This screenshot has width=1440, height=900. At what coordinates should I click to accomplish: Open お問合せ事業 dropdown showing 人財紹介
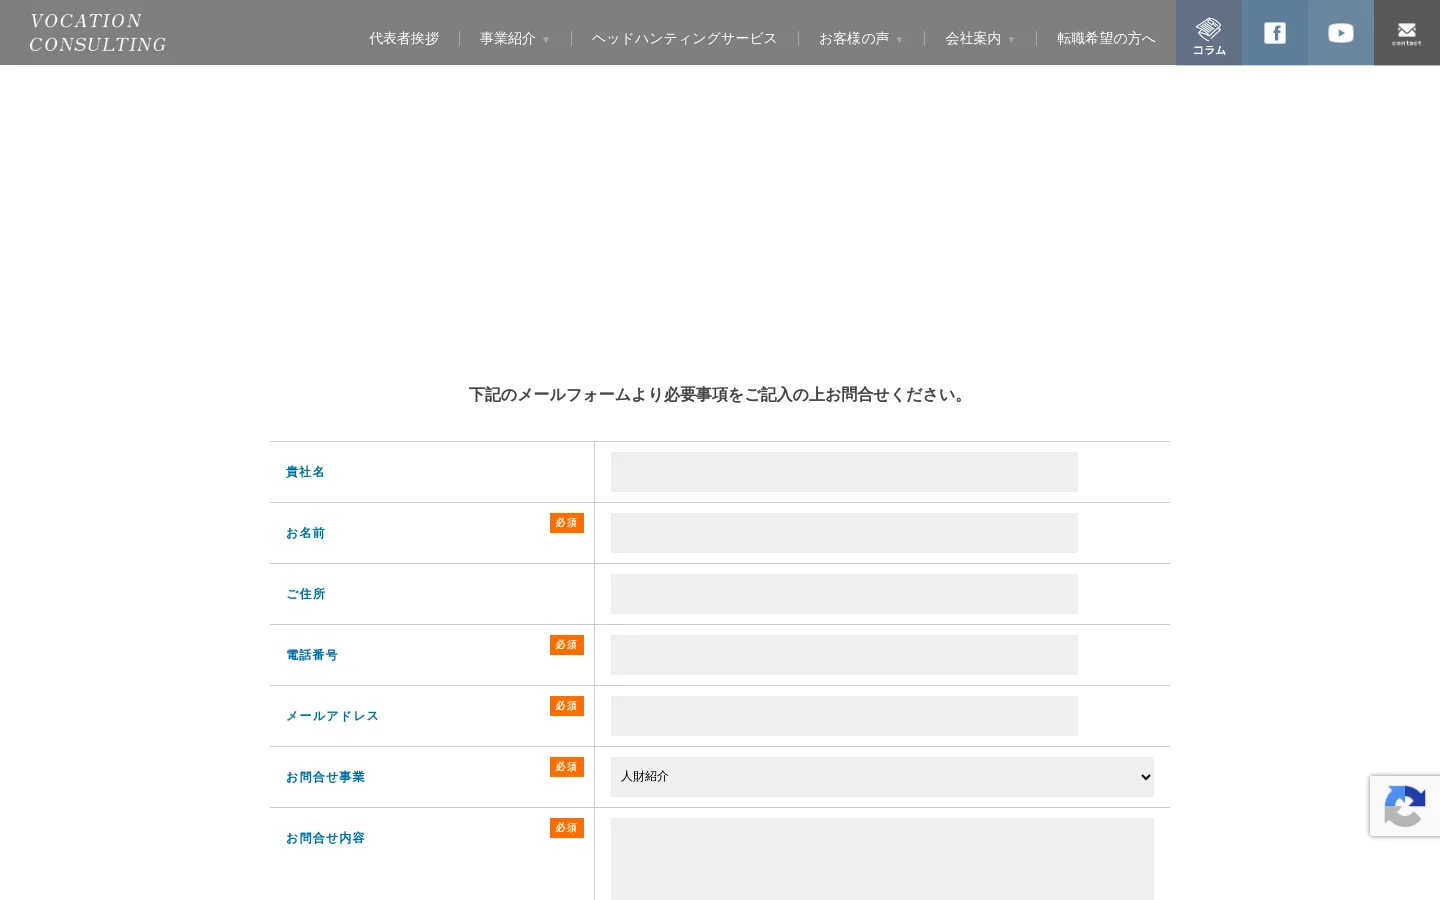882,777
